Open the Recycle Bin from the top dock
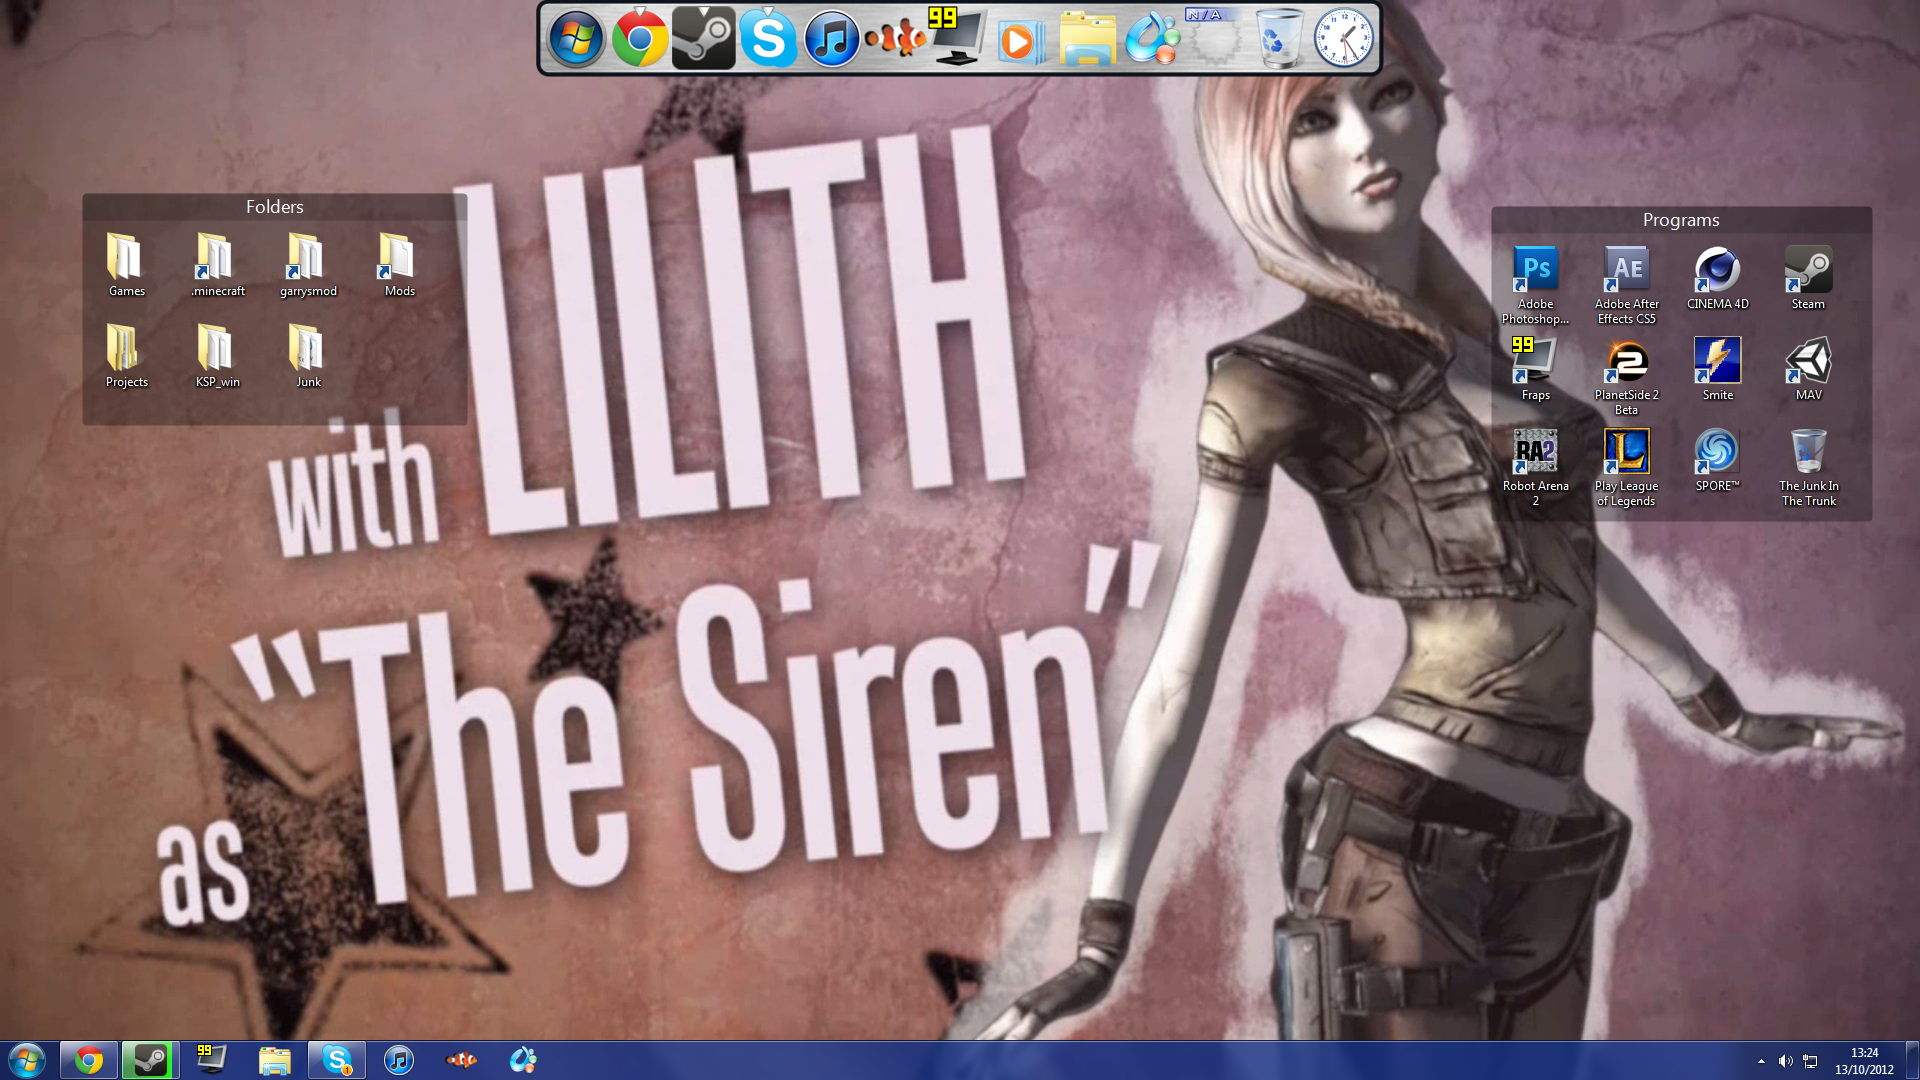Image resolution: width=1920 pixels, height=1080 pixels. tap(1279, 38)
